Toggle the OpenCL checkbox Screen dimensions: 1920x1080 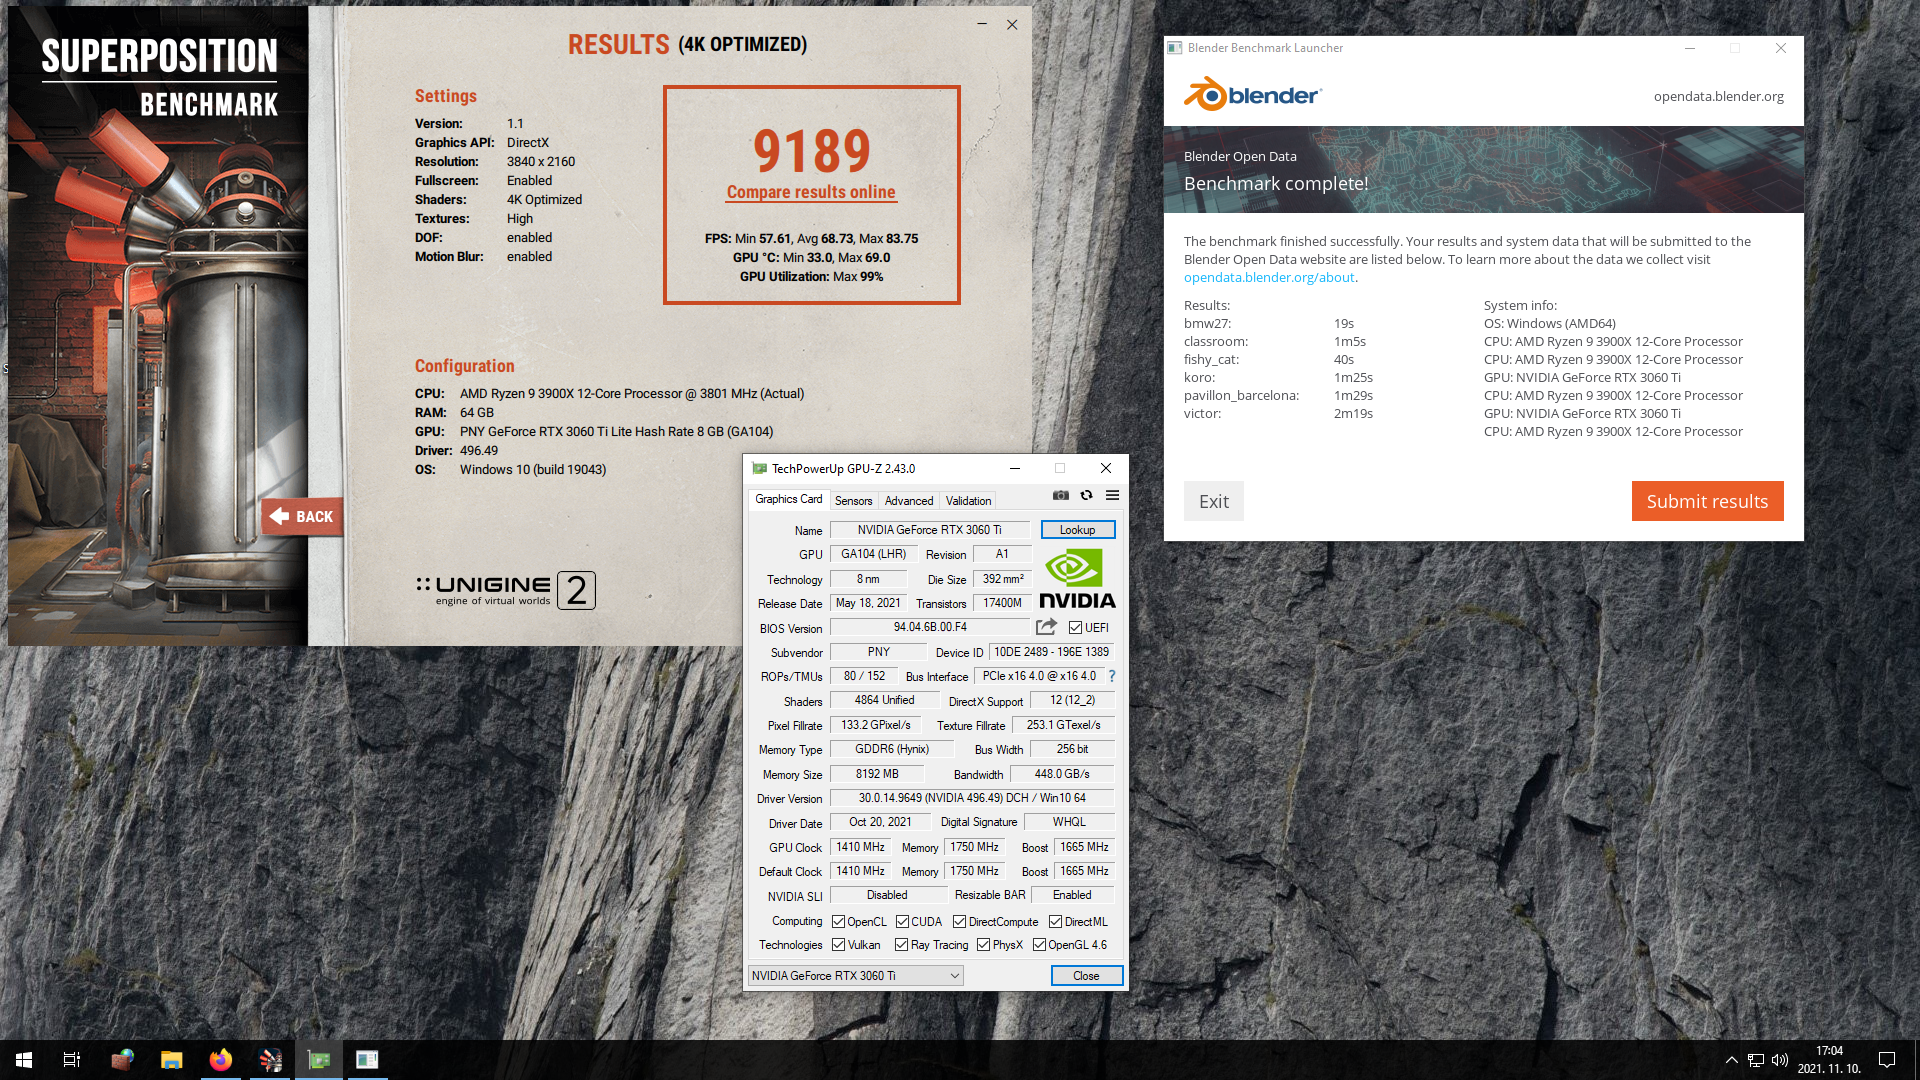[x=838, y=922]
